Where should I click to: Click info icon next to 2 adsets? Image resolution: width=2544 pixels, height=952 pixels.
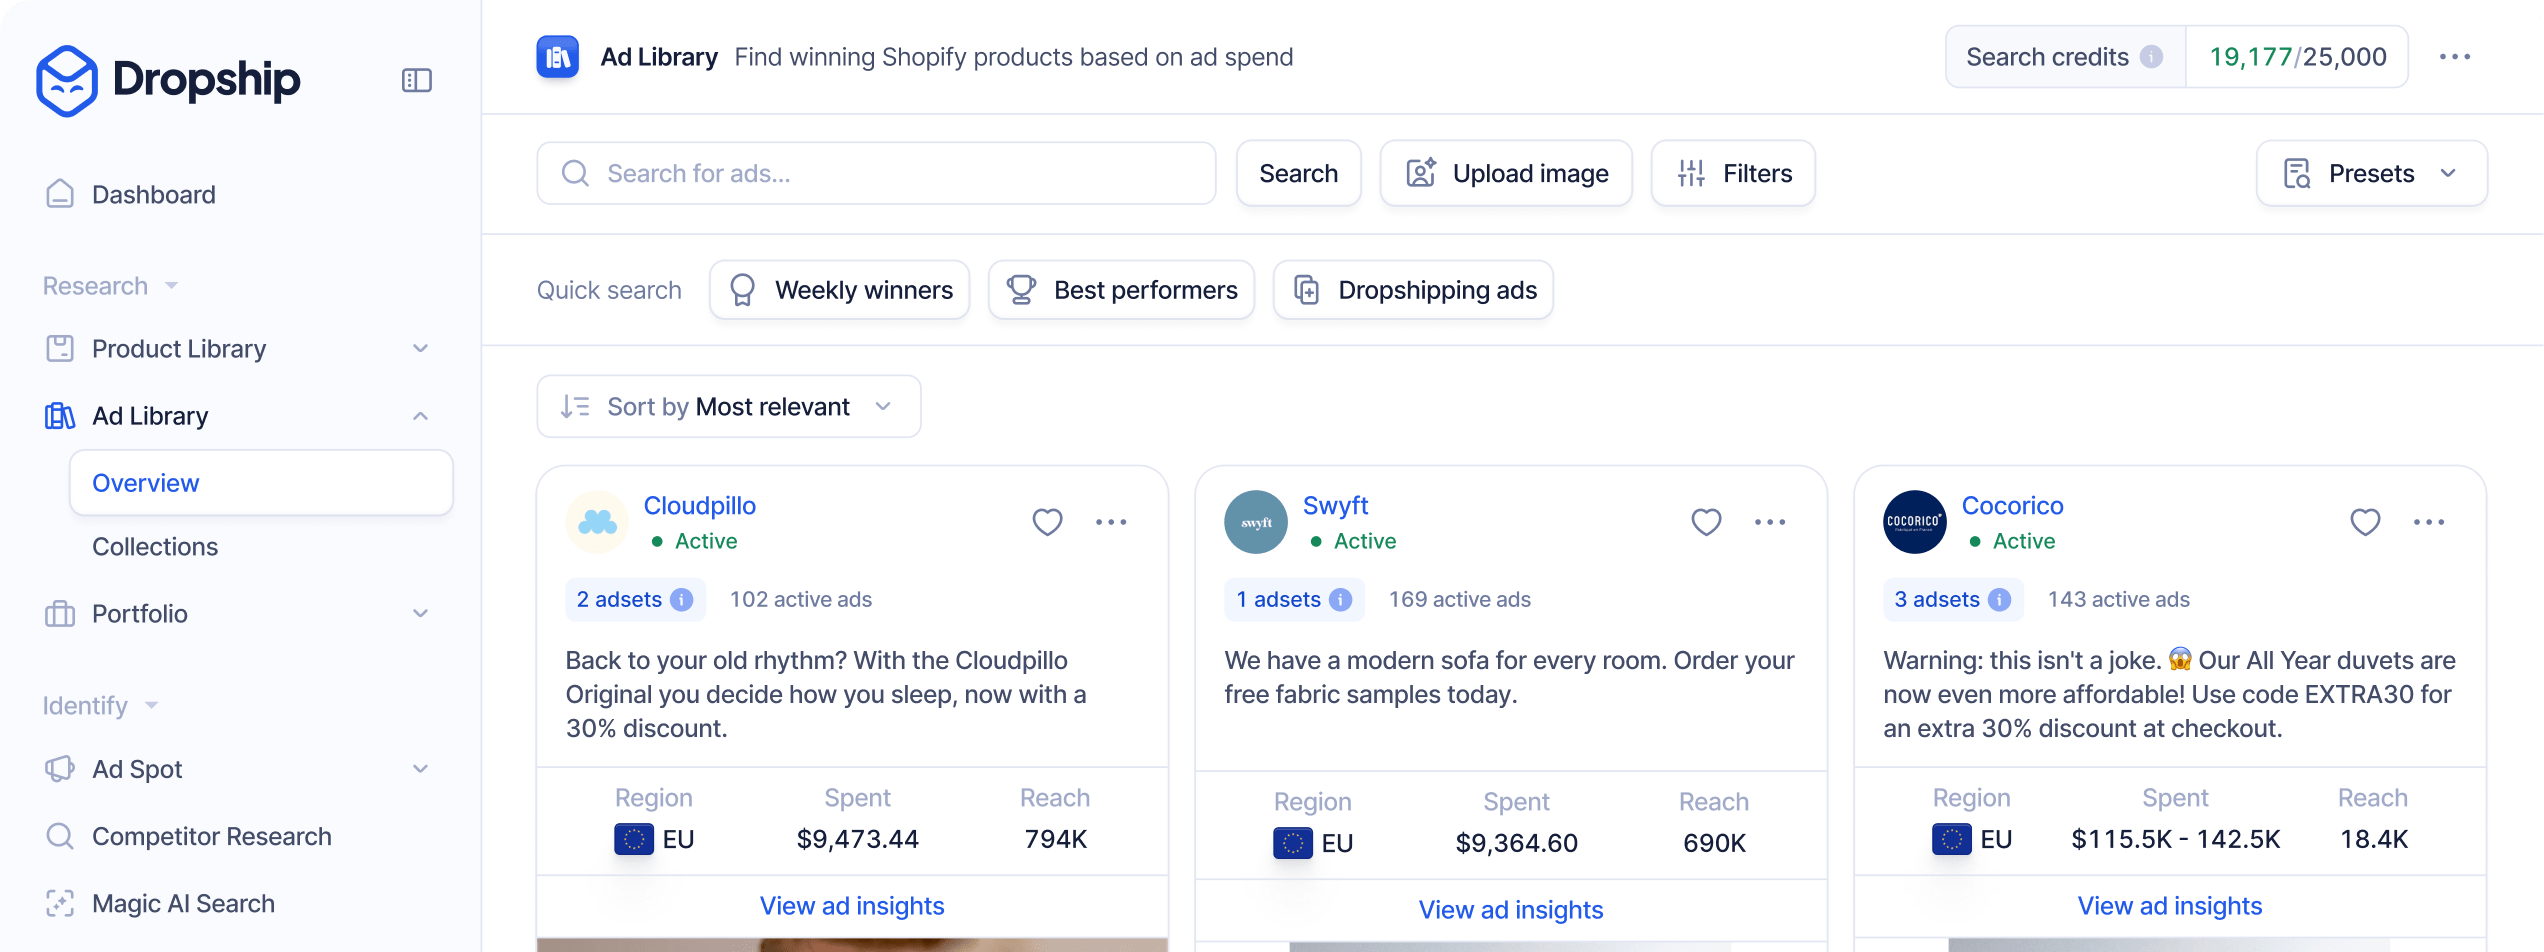682,599
